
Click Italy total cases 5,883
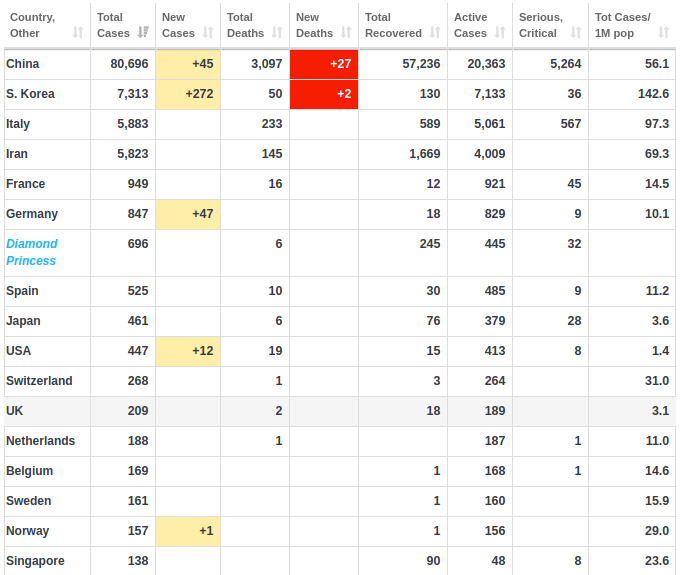[x=132, y=124]
